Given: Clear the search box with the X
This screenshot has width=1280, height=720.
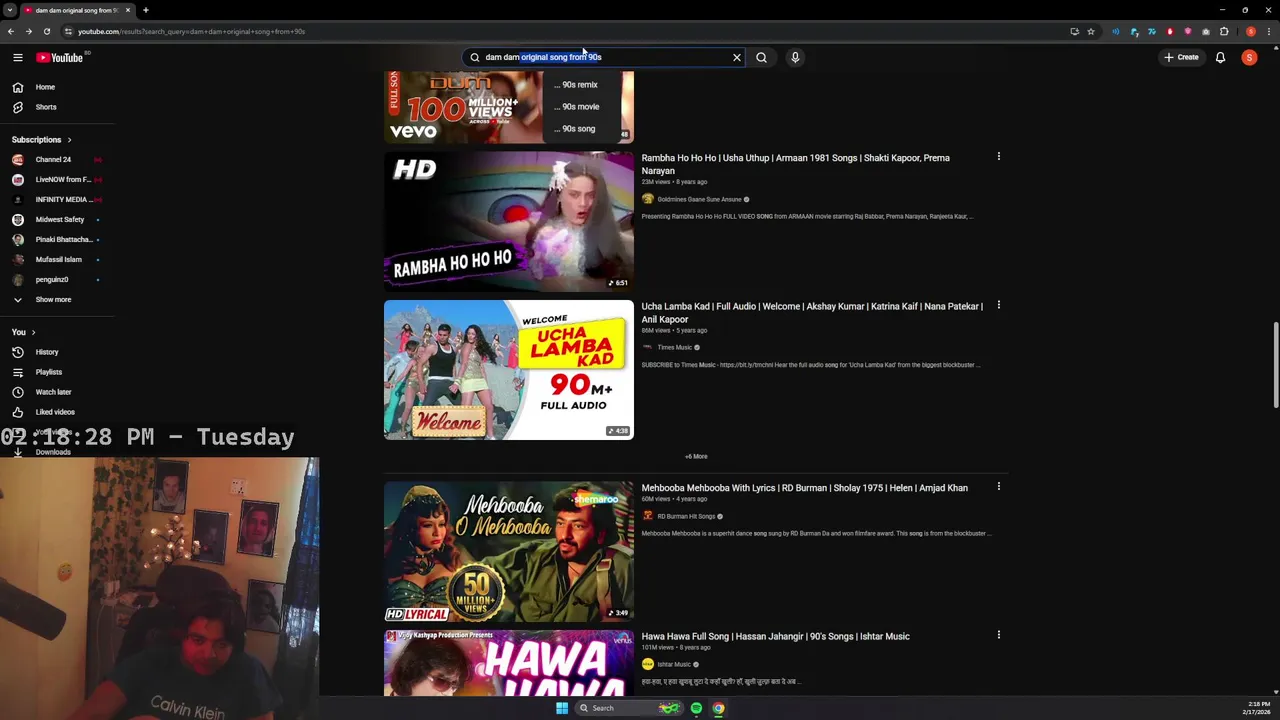Looking at the screenshot, I should (x=737, y=57).
